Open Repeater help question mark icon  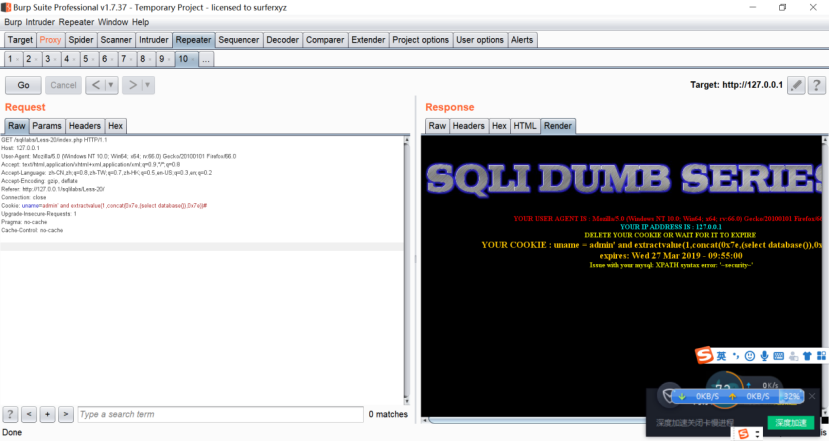(817, 85)
